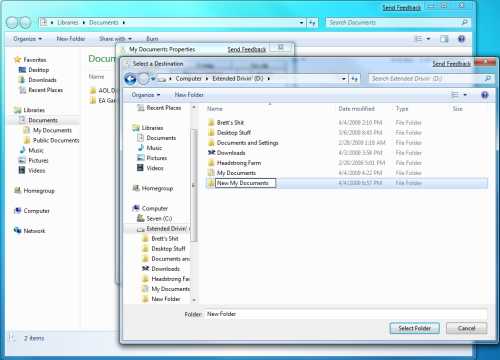
Task: Select Libraries in dialog navigation pane
Action: click(x=152, y=128)
